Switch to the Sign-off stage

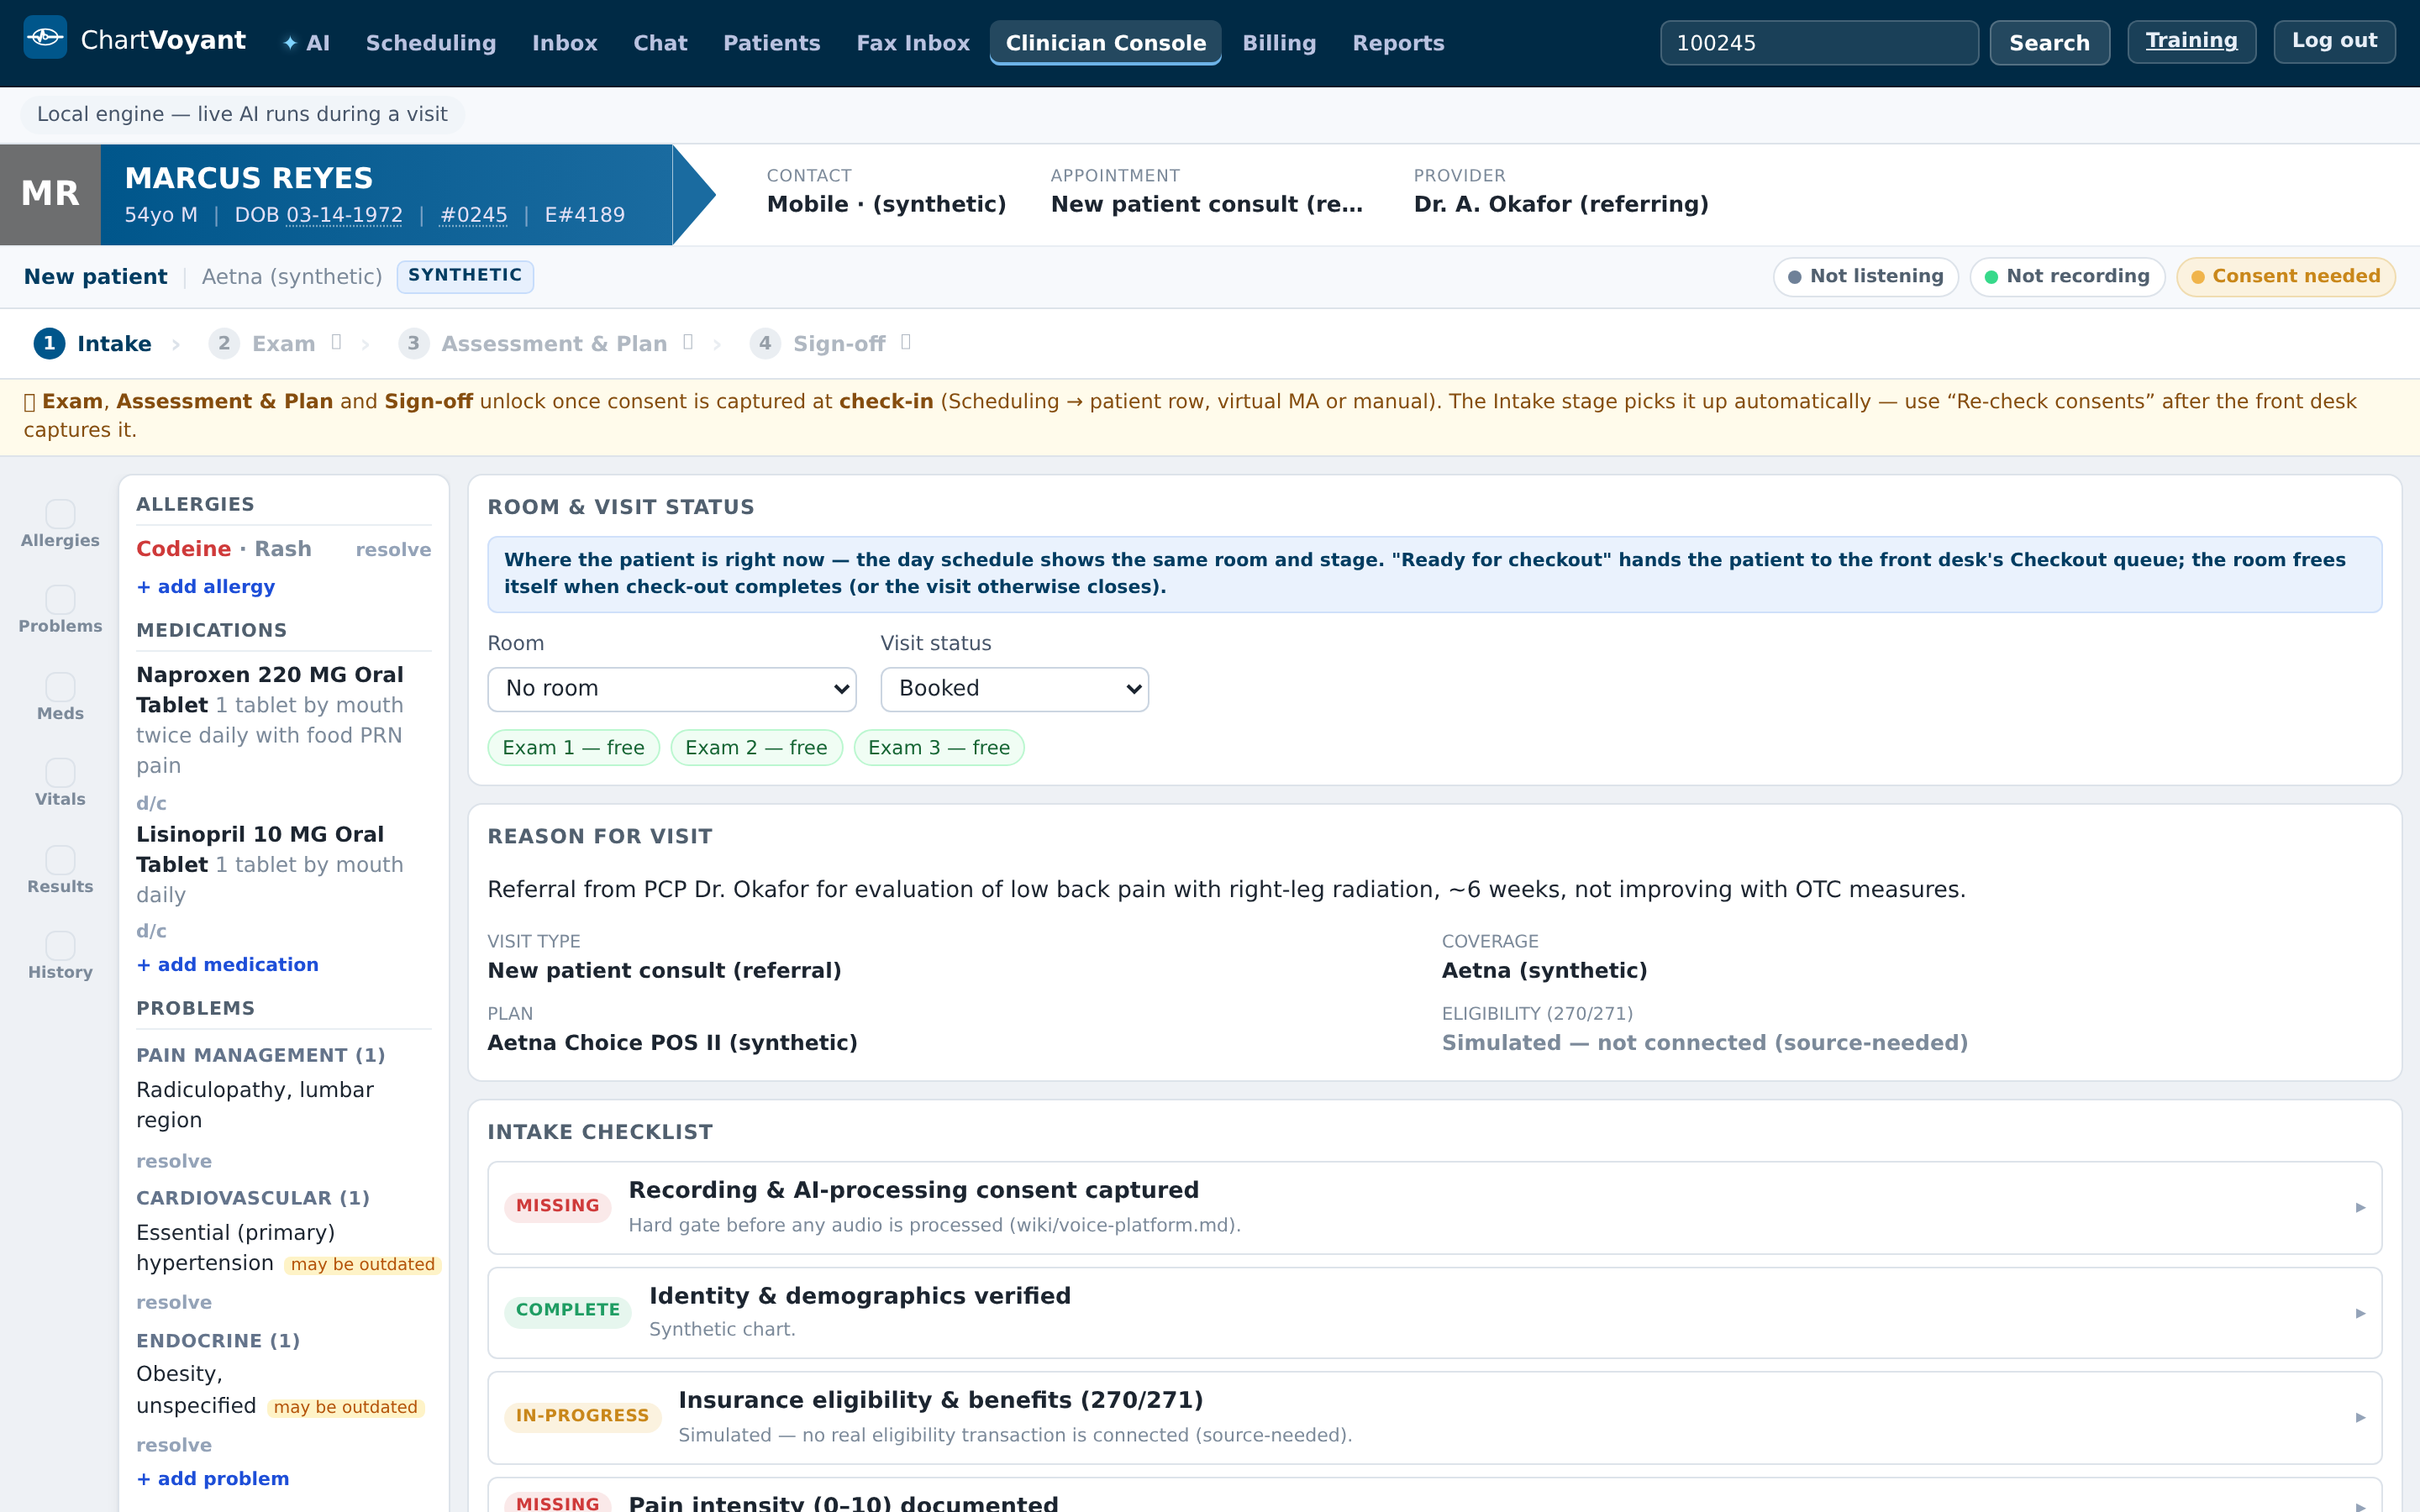[x=830, y=343]
